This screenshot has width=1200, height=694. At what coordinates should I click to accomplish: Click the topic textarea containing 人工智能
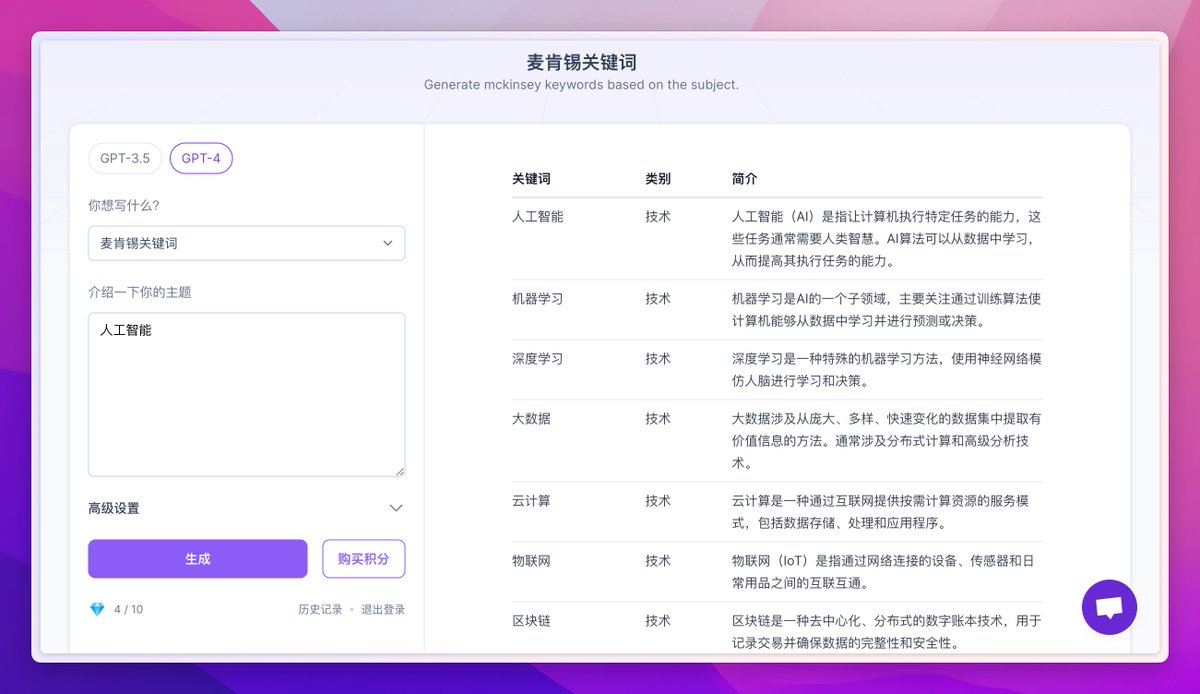(x=247, y=394)
